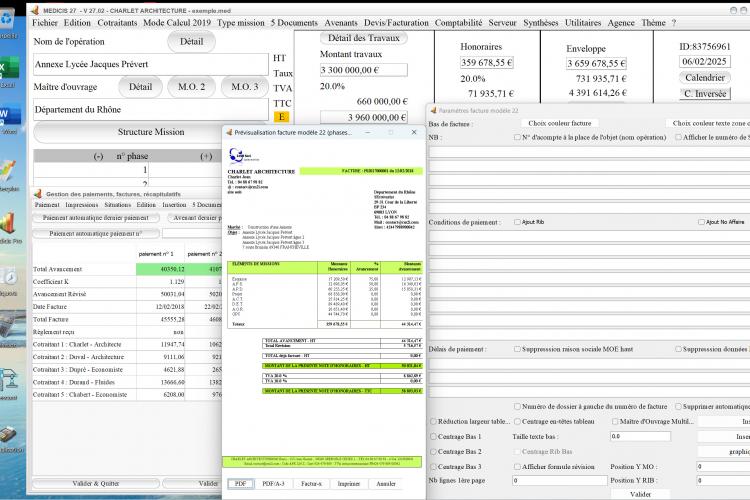
Task: Click Annuler in the invoice preview
Action: pyautogui.click(x=386, y=484)
